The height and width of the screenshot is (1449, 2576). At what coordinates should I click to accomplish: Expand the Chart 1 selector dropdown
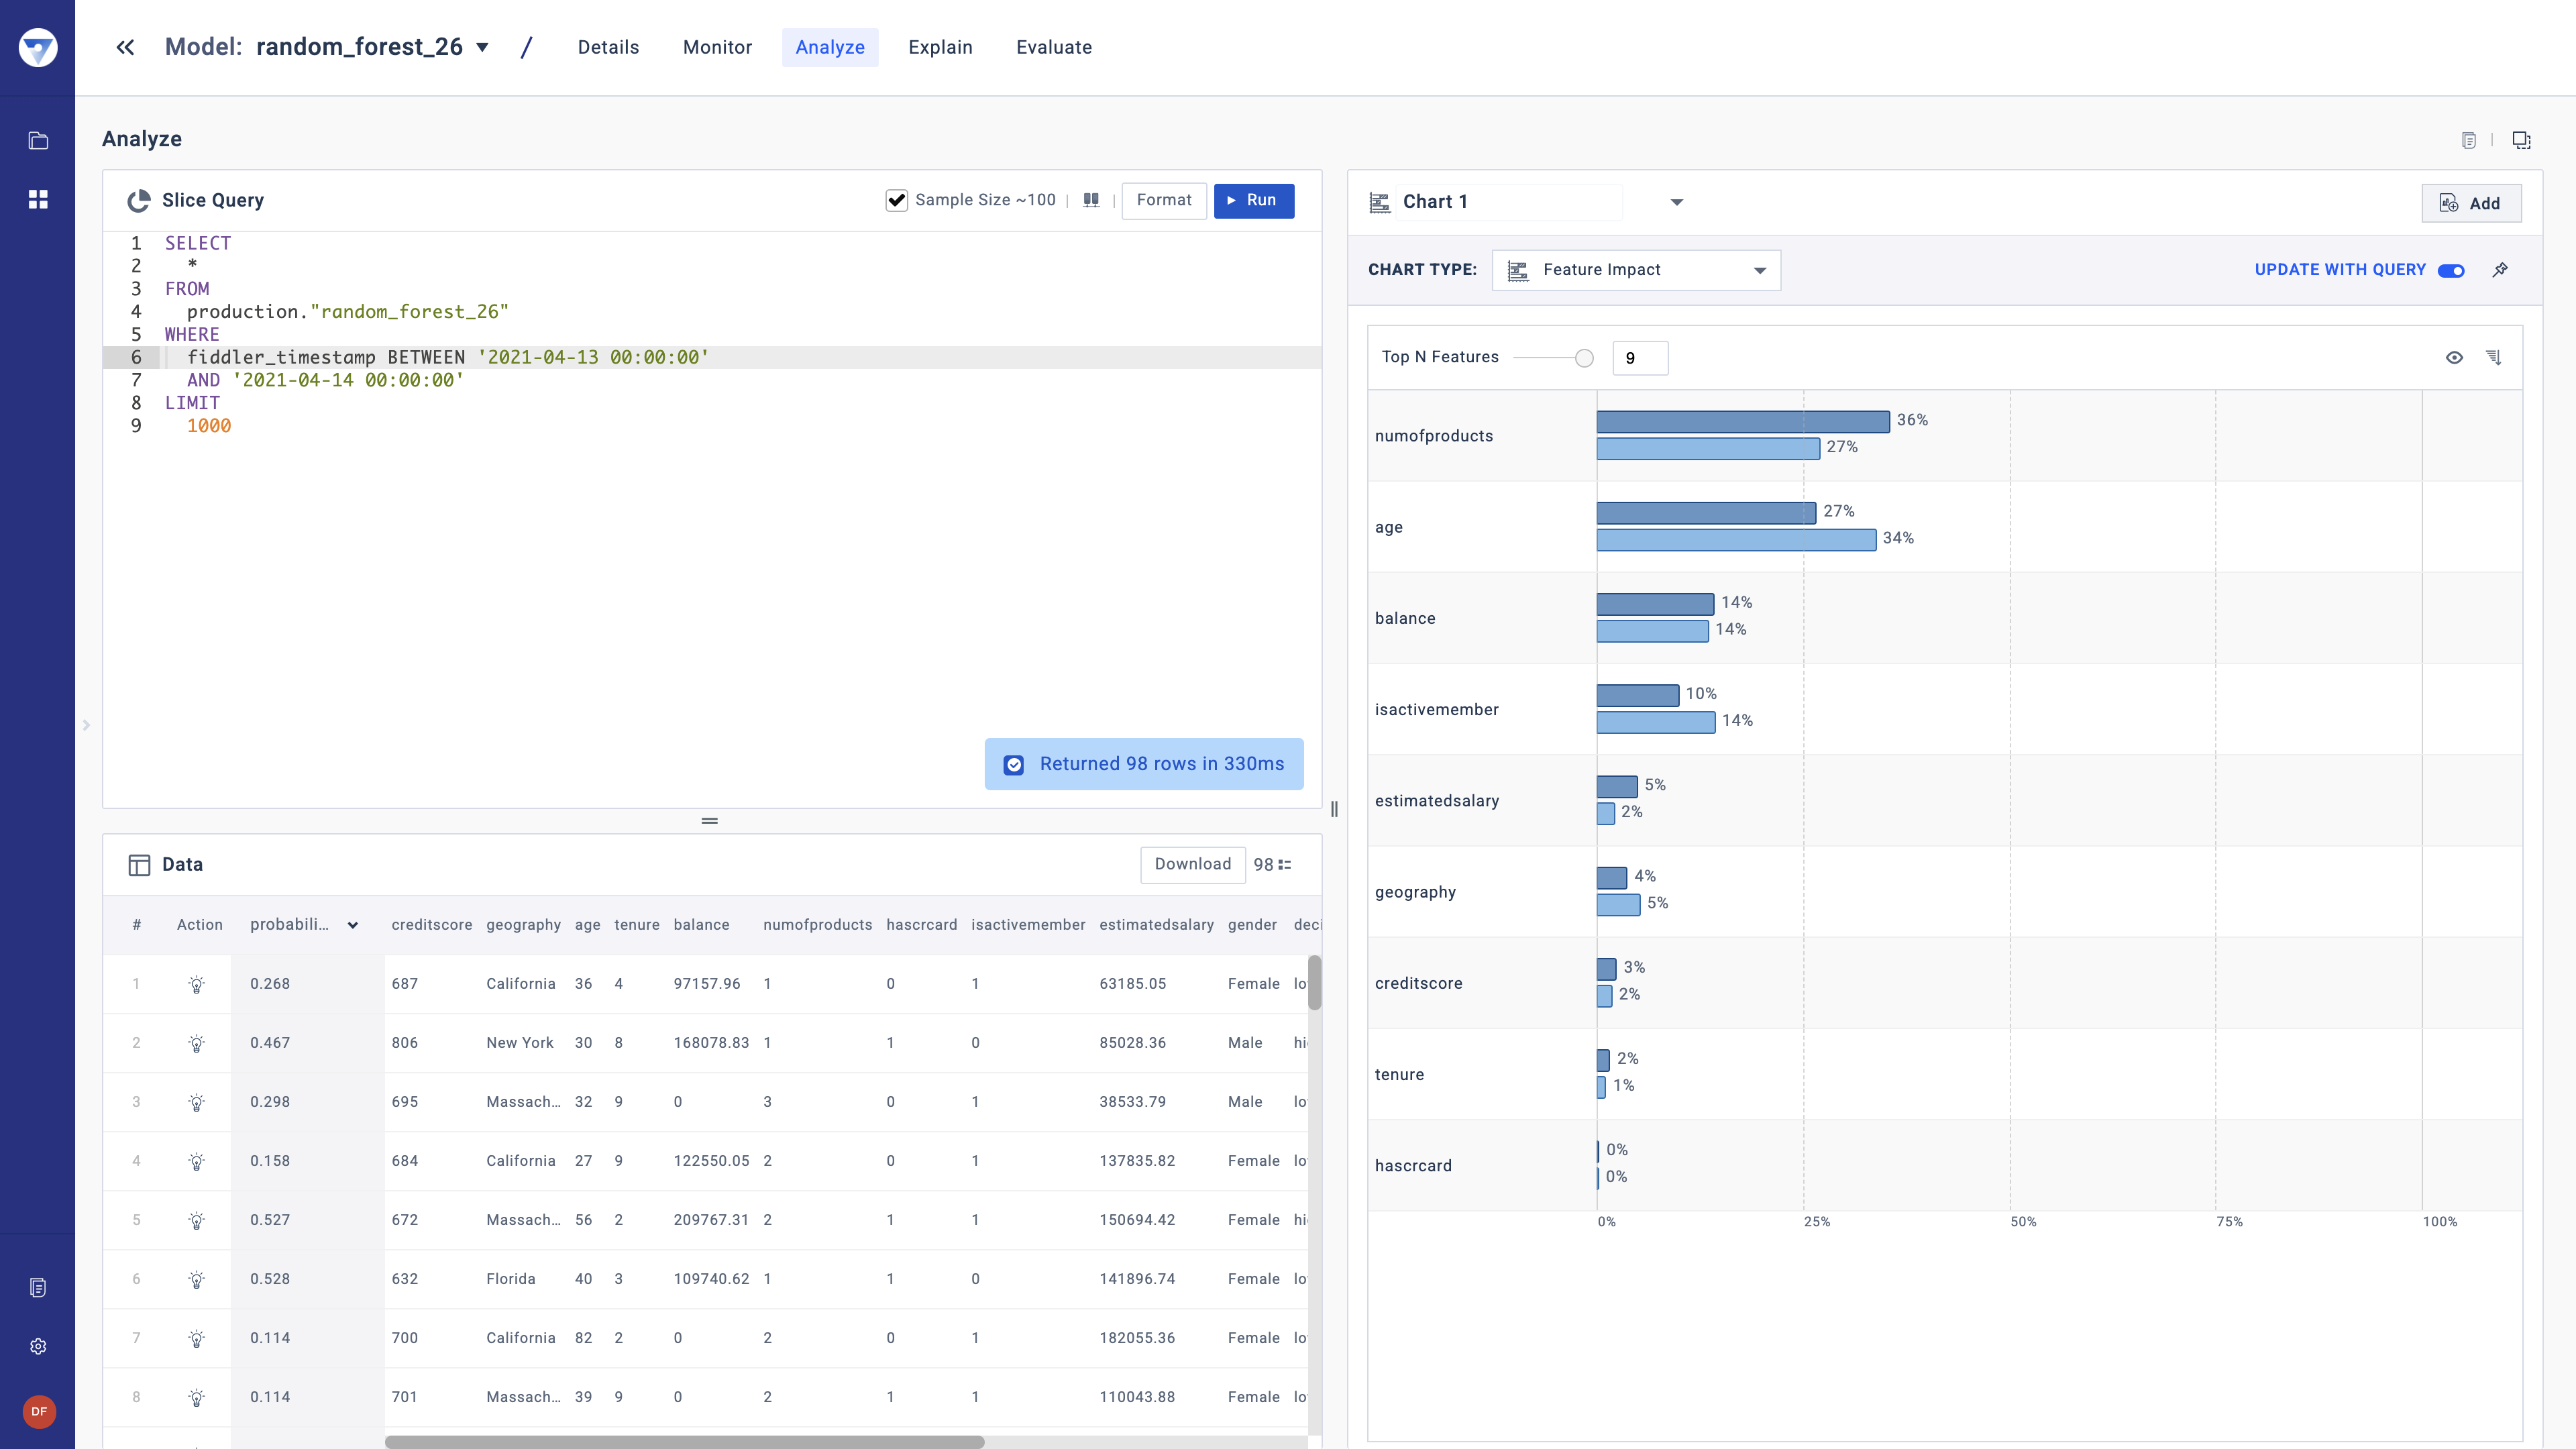[x=1677, y=202]
